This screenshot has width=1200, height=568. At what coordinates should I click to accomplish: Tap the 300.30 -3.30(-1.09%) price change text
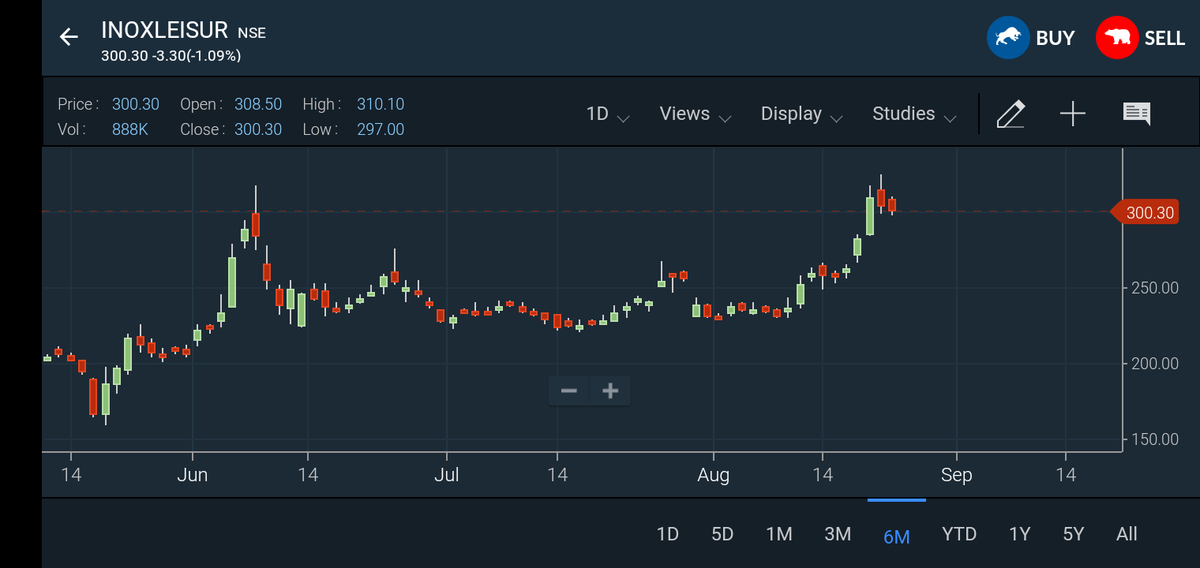point(171,56)
